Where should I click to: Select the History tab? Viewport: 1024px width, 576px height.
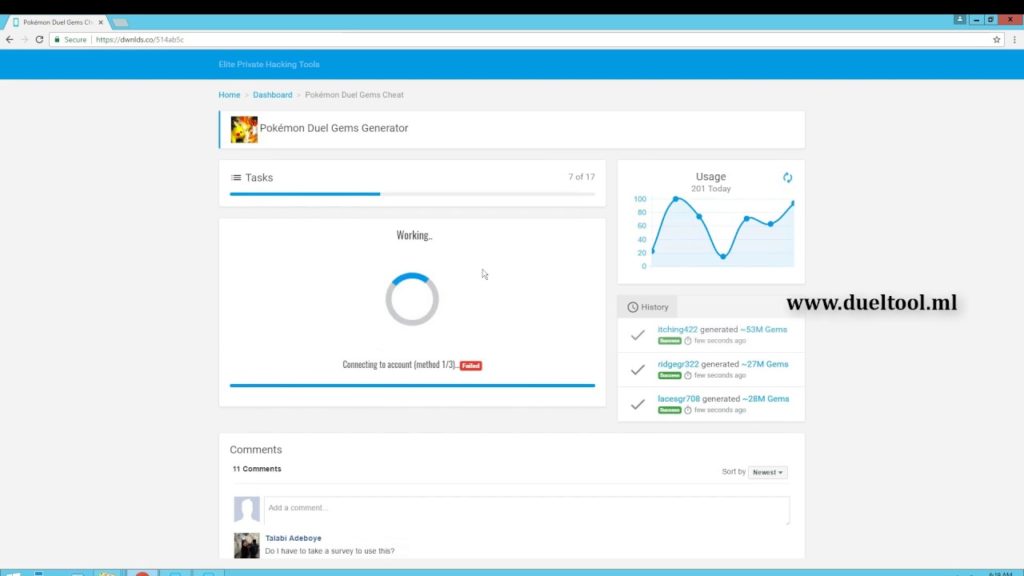coord(647,307)
